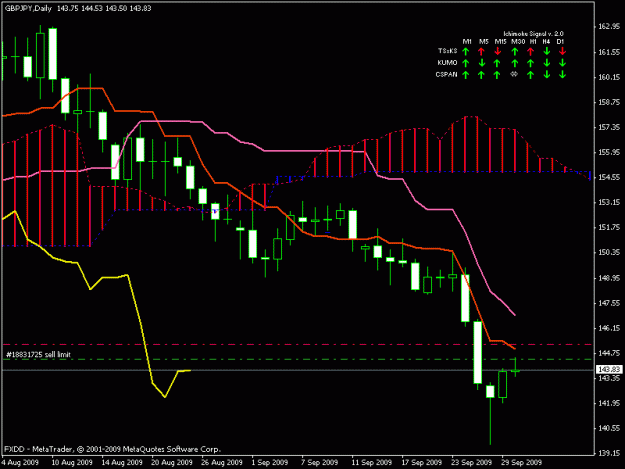This screenshot has height=469, width=625.
Task: Click the M5 timeframe column header
Action: pyautogui.click(x=483, y=41)
